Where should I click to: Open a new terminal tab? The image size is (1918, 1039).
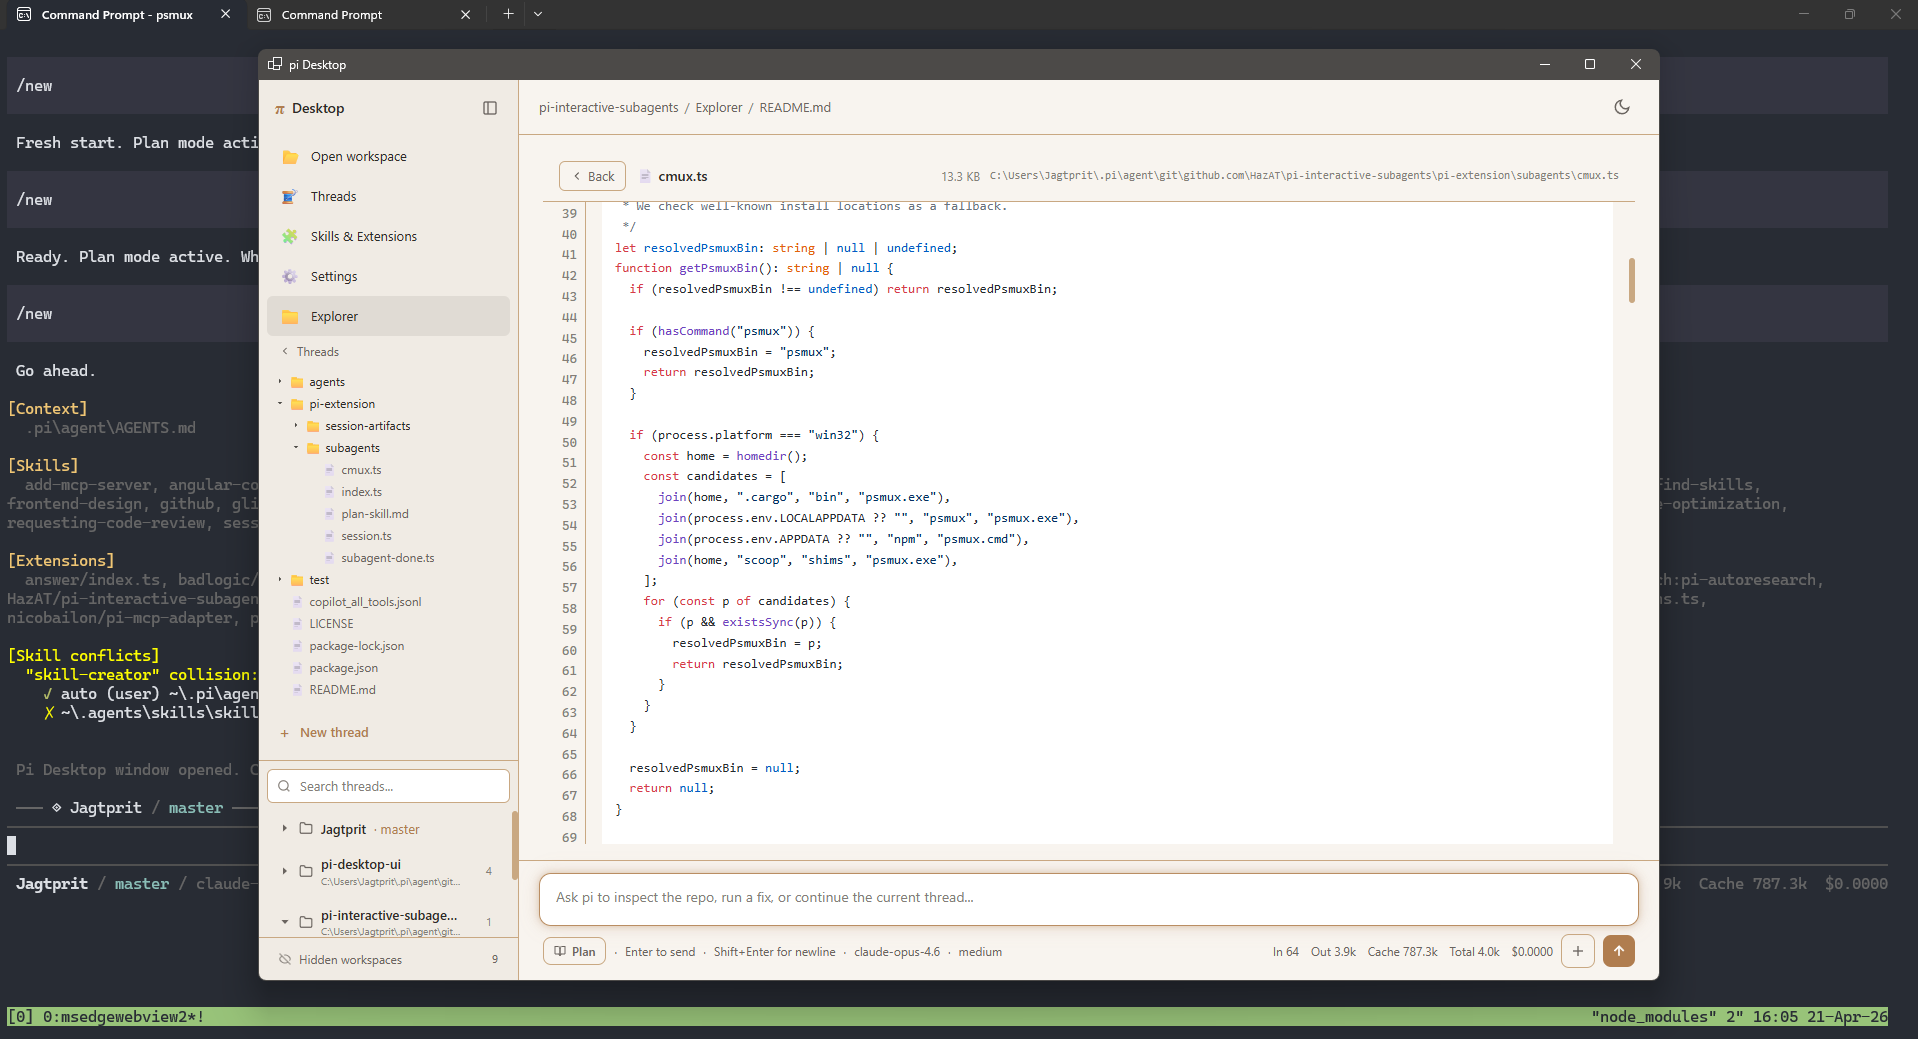[508, 14]
